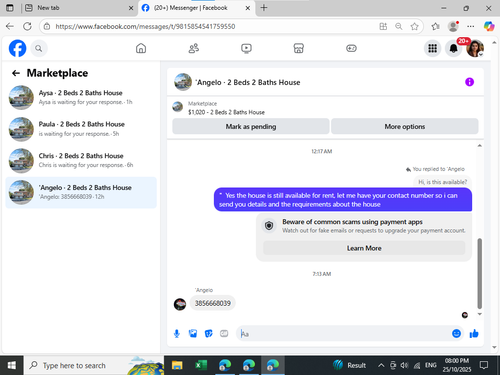Open the Facebook menu grid icon
The image size is (500, 375).
coord(432,49)
